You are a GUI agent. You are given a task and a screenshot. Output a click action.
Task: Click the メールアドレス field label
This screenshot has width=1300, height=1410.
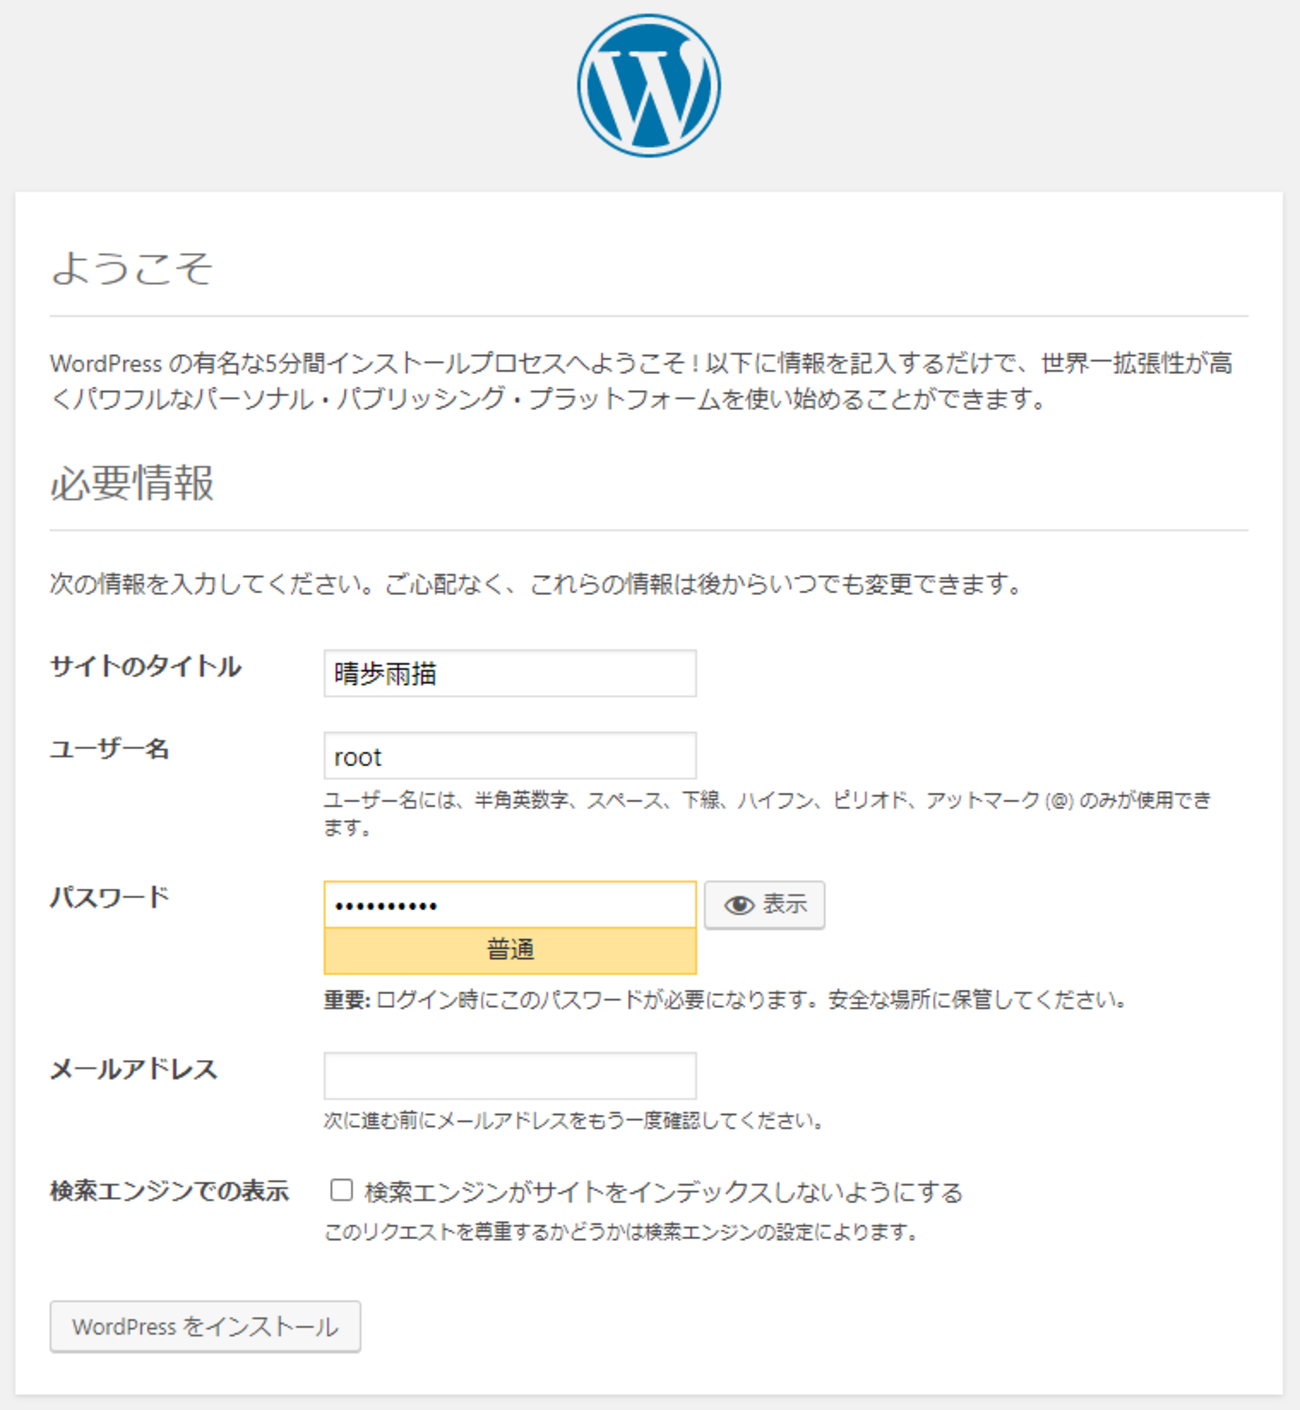[x=134, y=1070]
